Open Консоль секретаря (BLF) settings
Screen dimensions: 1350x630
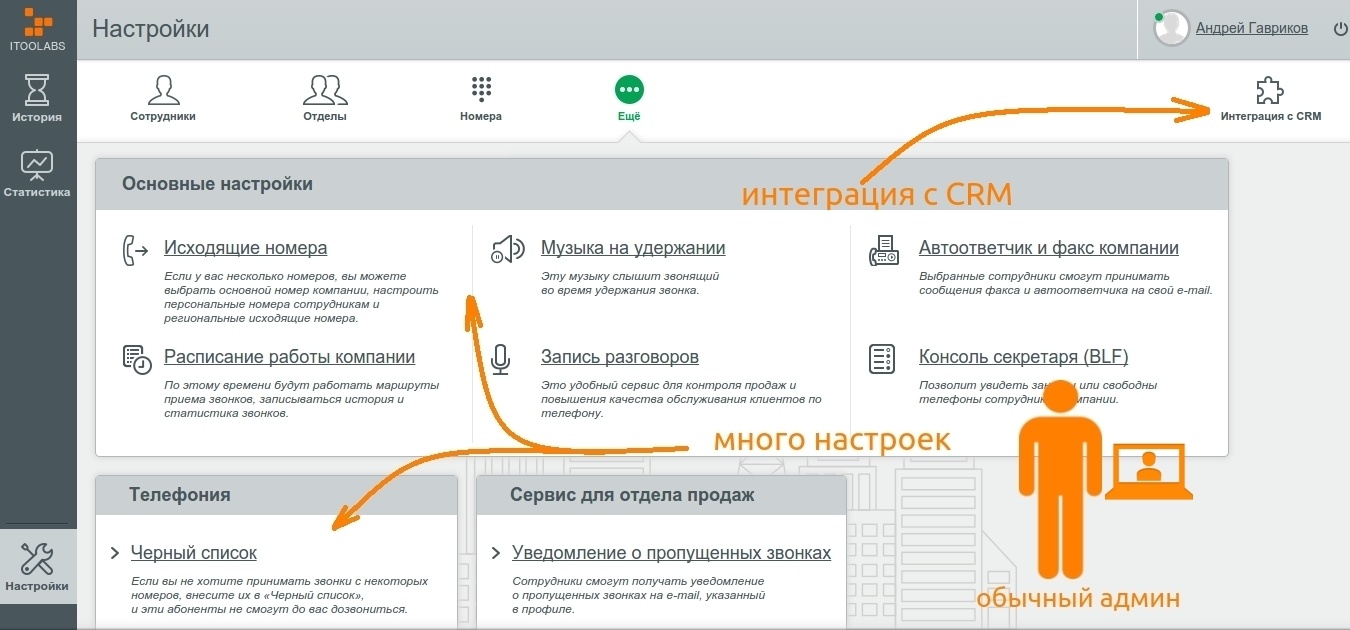click(1024, 356)
